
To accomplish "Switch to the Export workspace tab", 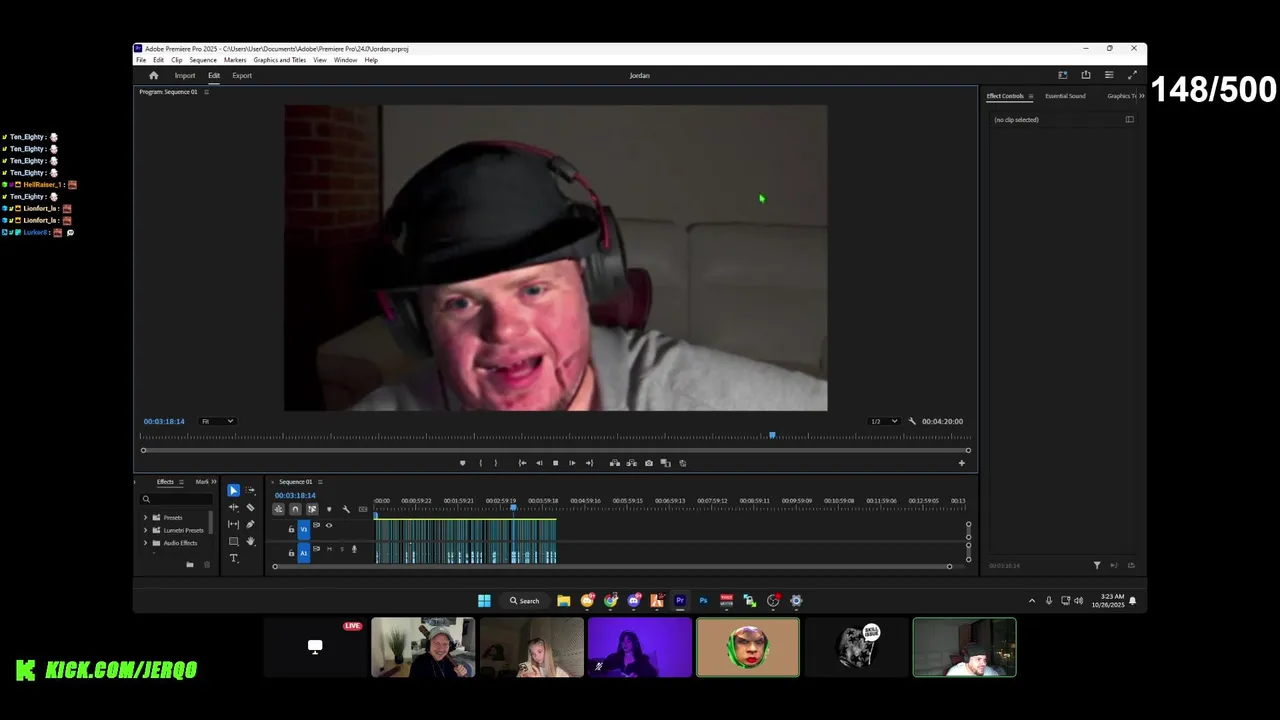I will 242,75.
